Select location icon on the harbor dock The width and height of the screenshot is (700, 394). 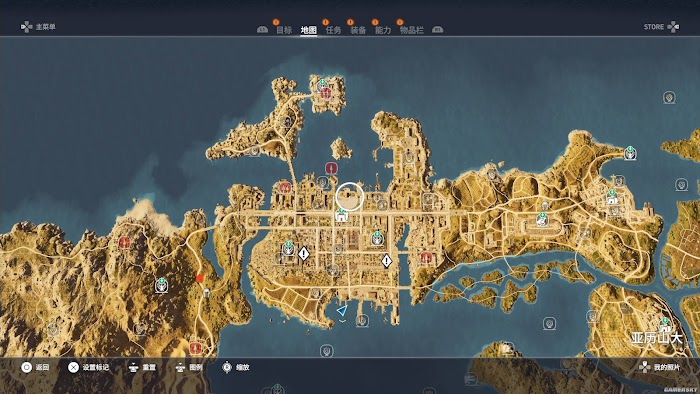click(362, 320)
